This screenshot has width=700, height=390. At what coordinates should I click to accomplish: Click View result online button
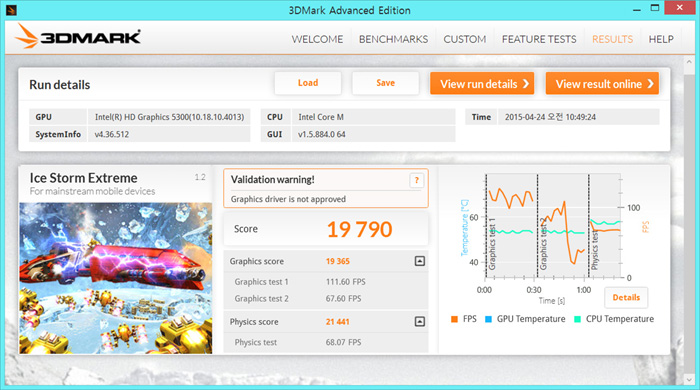602,83
